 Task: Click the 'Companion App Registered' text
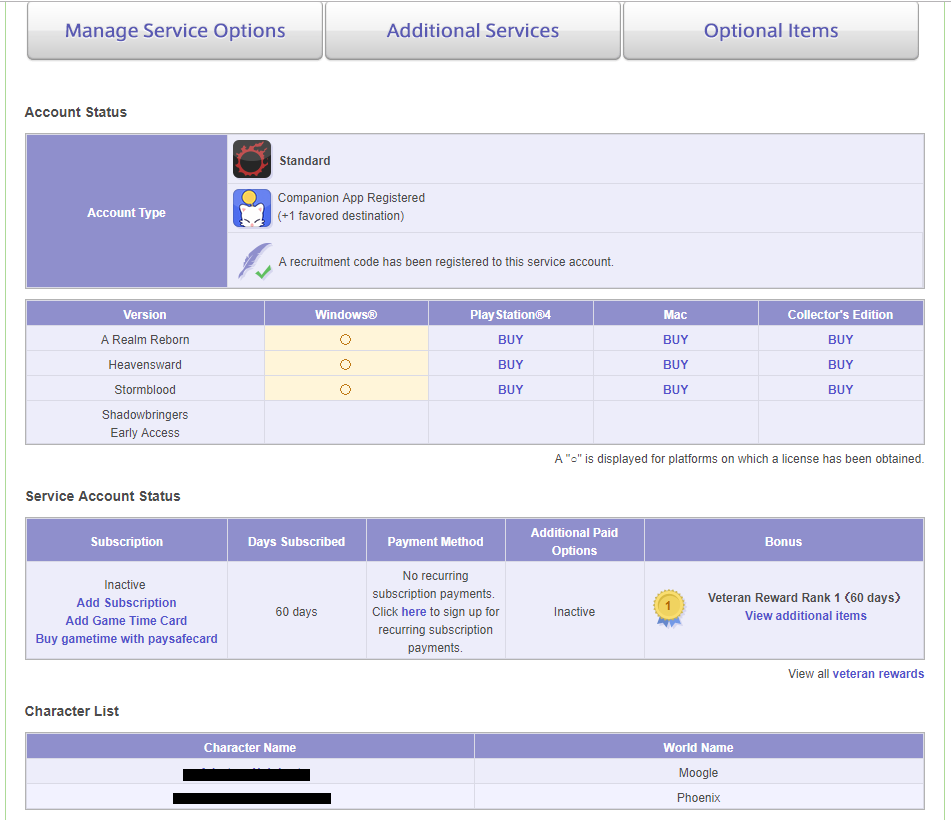coord(351,198)
